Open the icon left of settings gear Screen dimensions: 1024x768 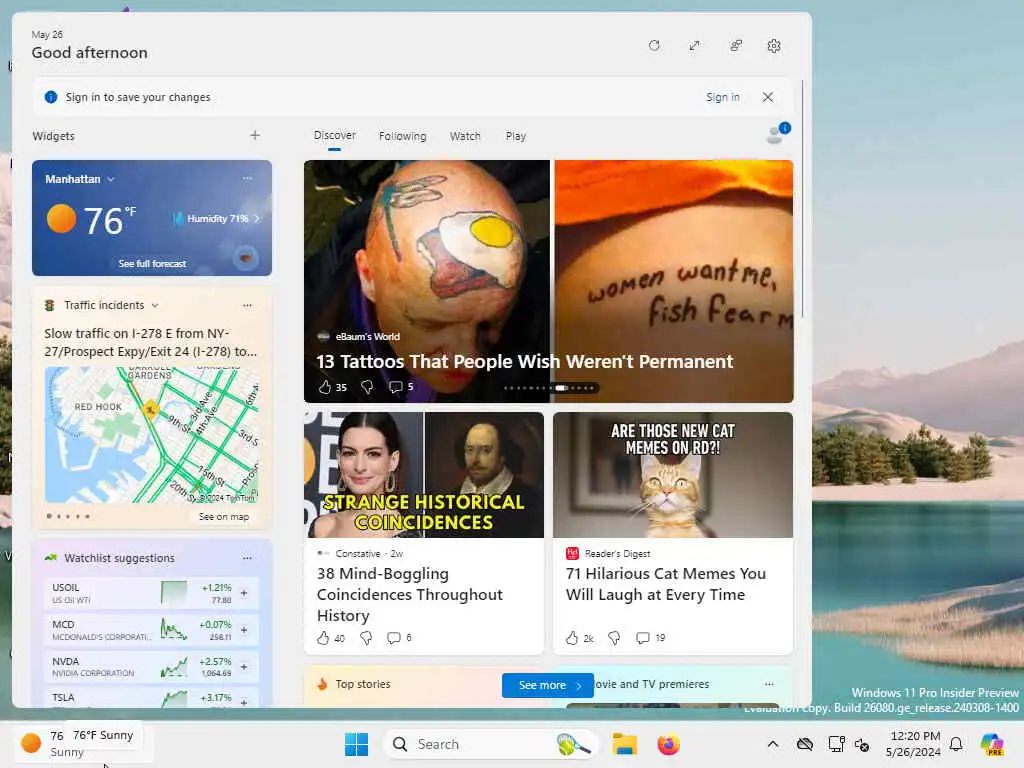coord(735,46)
